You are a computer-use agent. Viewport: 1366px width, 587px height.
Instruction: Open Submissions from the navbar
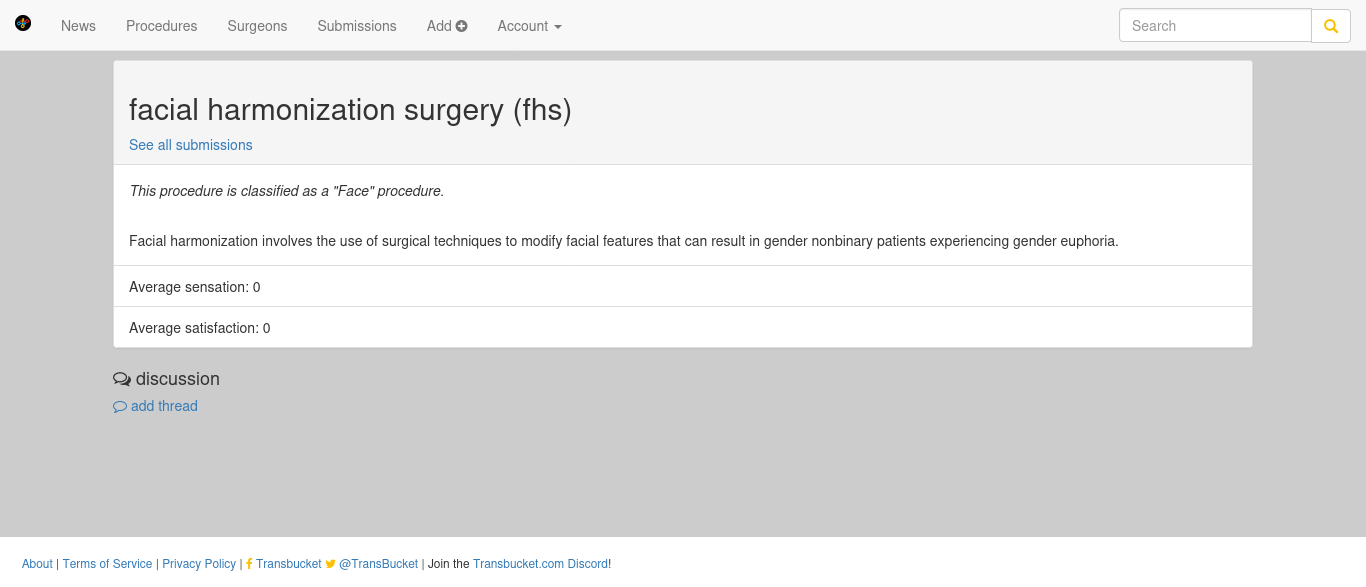pyautogui.click(x=357, y=26)
